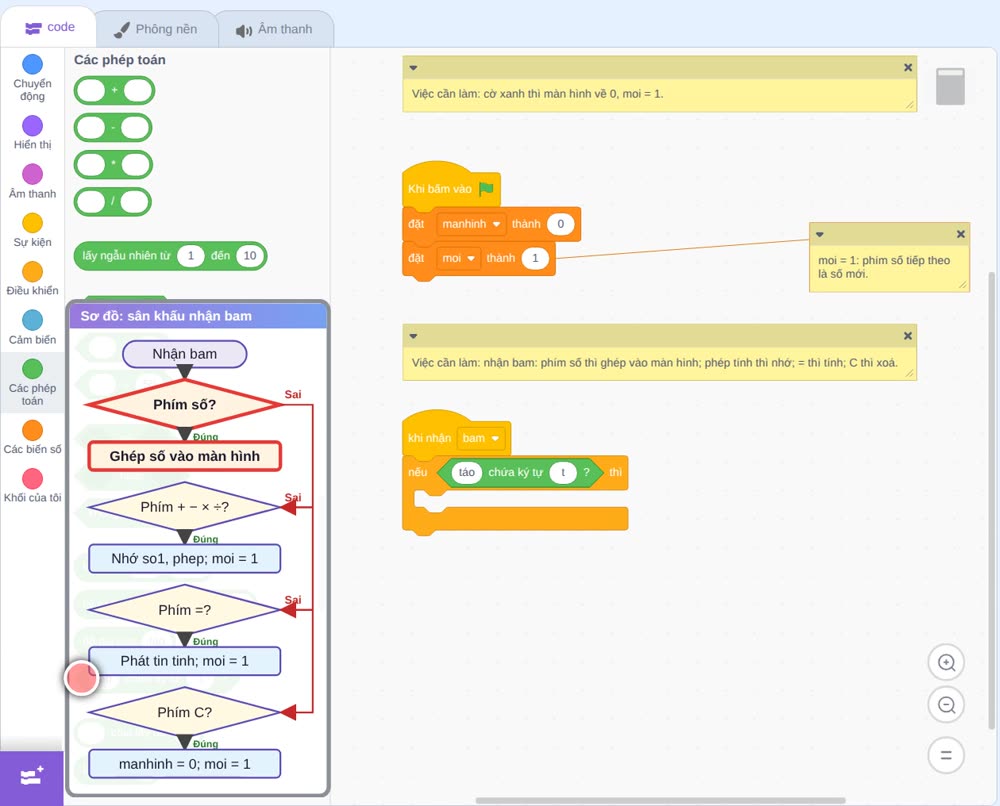This screenshot has width=1000, height=806.
Task: Select the Các phép toán category
Action: 32,383
